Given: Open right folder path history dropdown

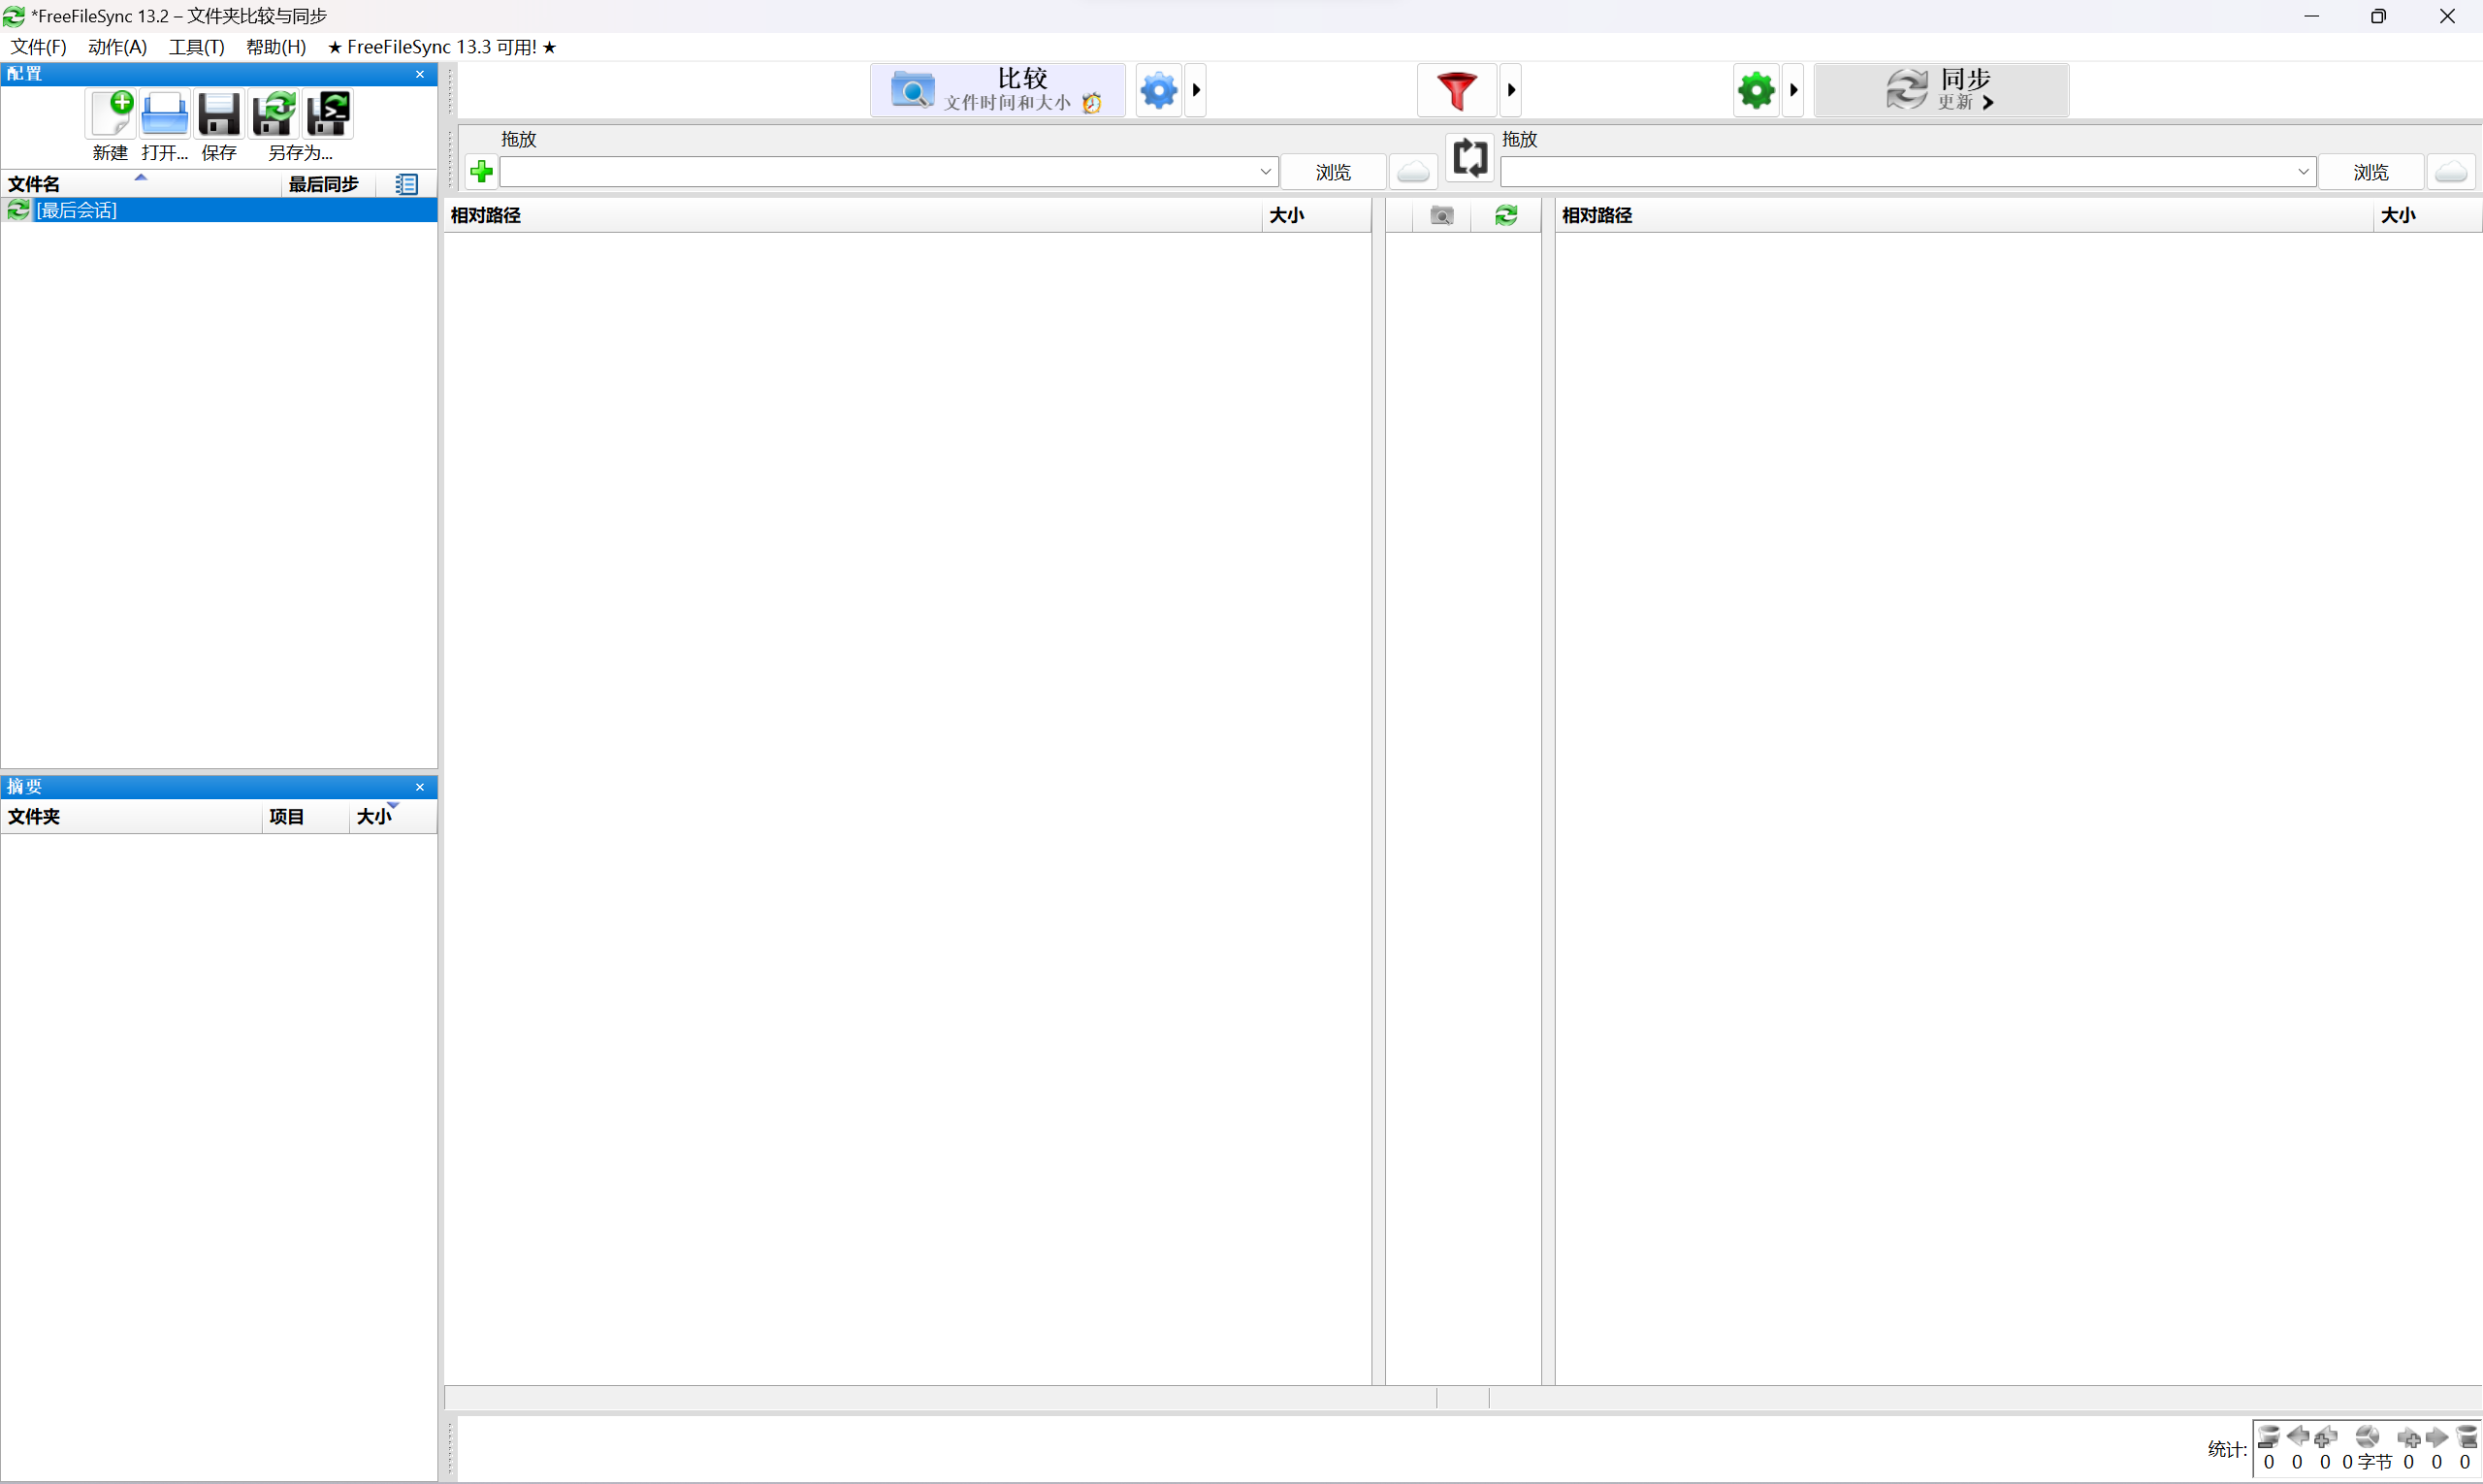Looking at the screenshot, I should pyautogui.click(x=2303, y=172).
